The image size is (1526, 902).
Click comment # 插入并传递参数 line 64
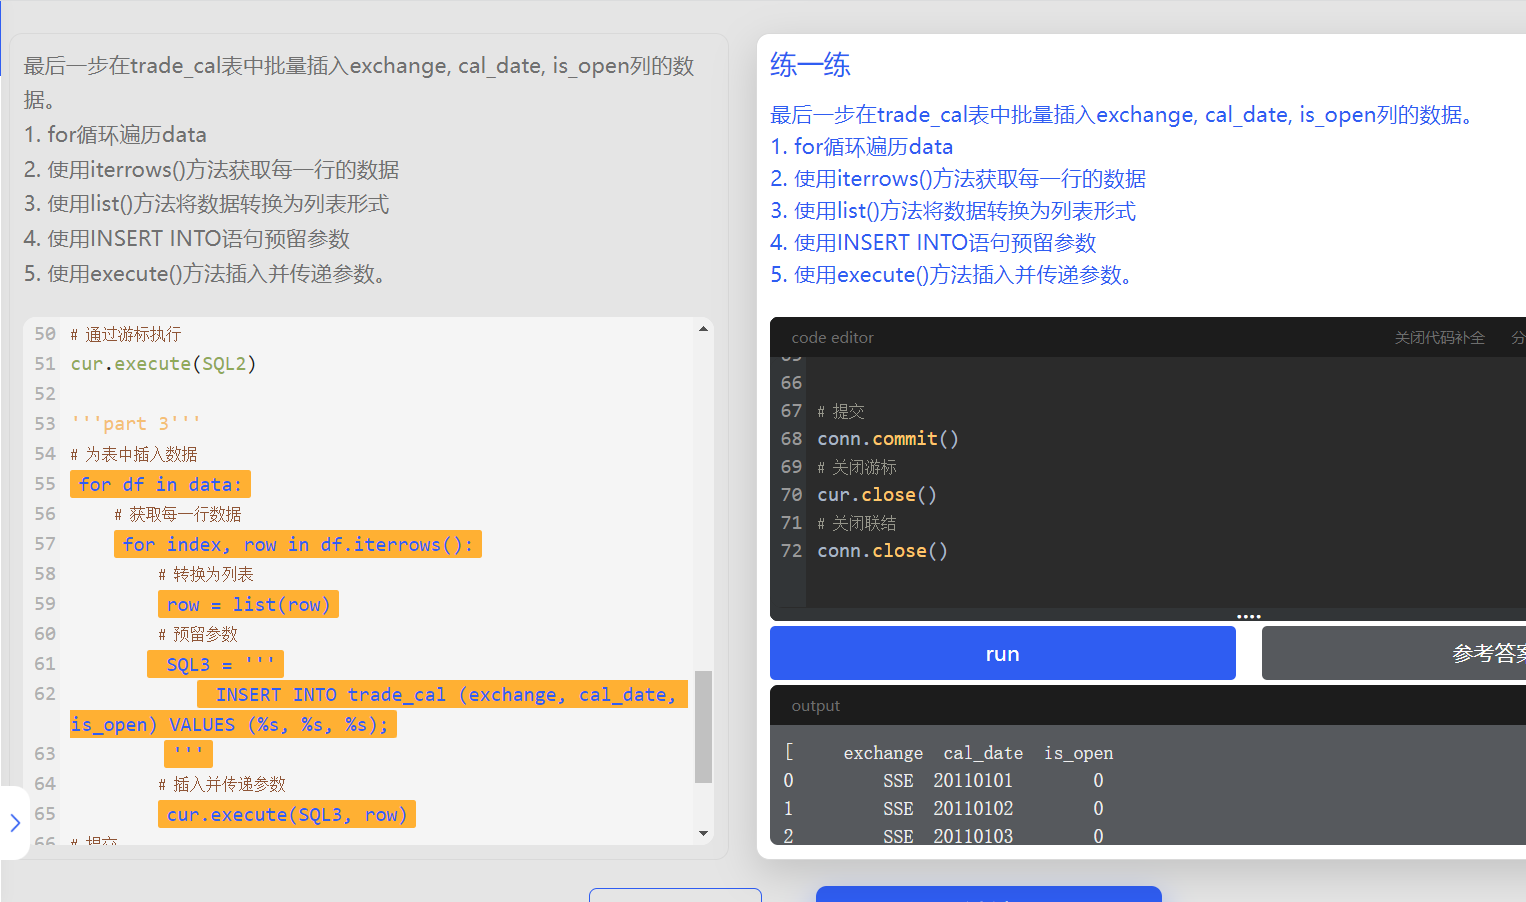click(x=222, y=784)
